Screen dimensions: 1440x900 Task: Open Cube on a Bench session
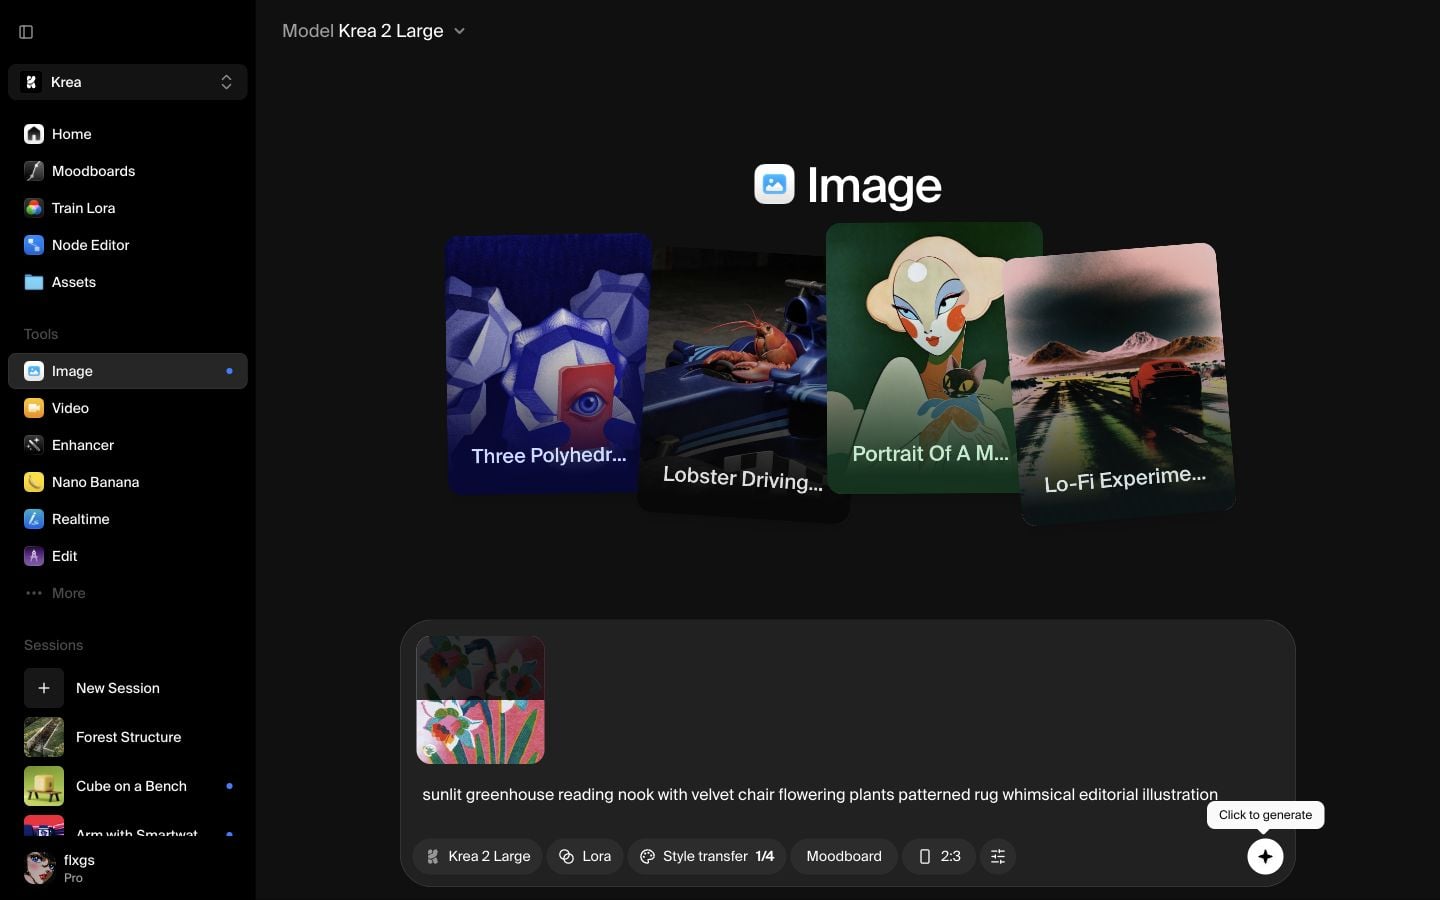click(x=128, y=786)
